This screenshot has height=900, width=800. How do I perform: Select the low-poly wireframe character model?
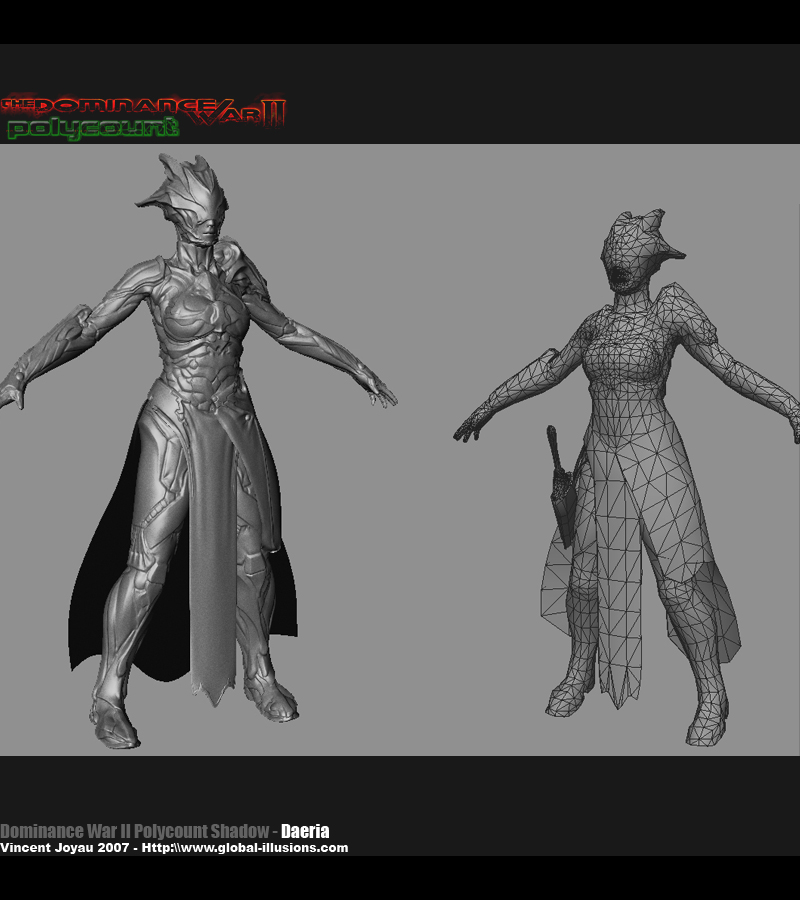click(x=627, y=478)
